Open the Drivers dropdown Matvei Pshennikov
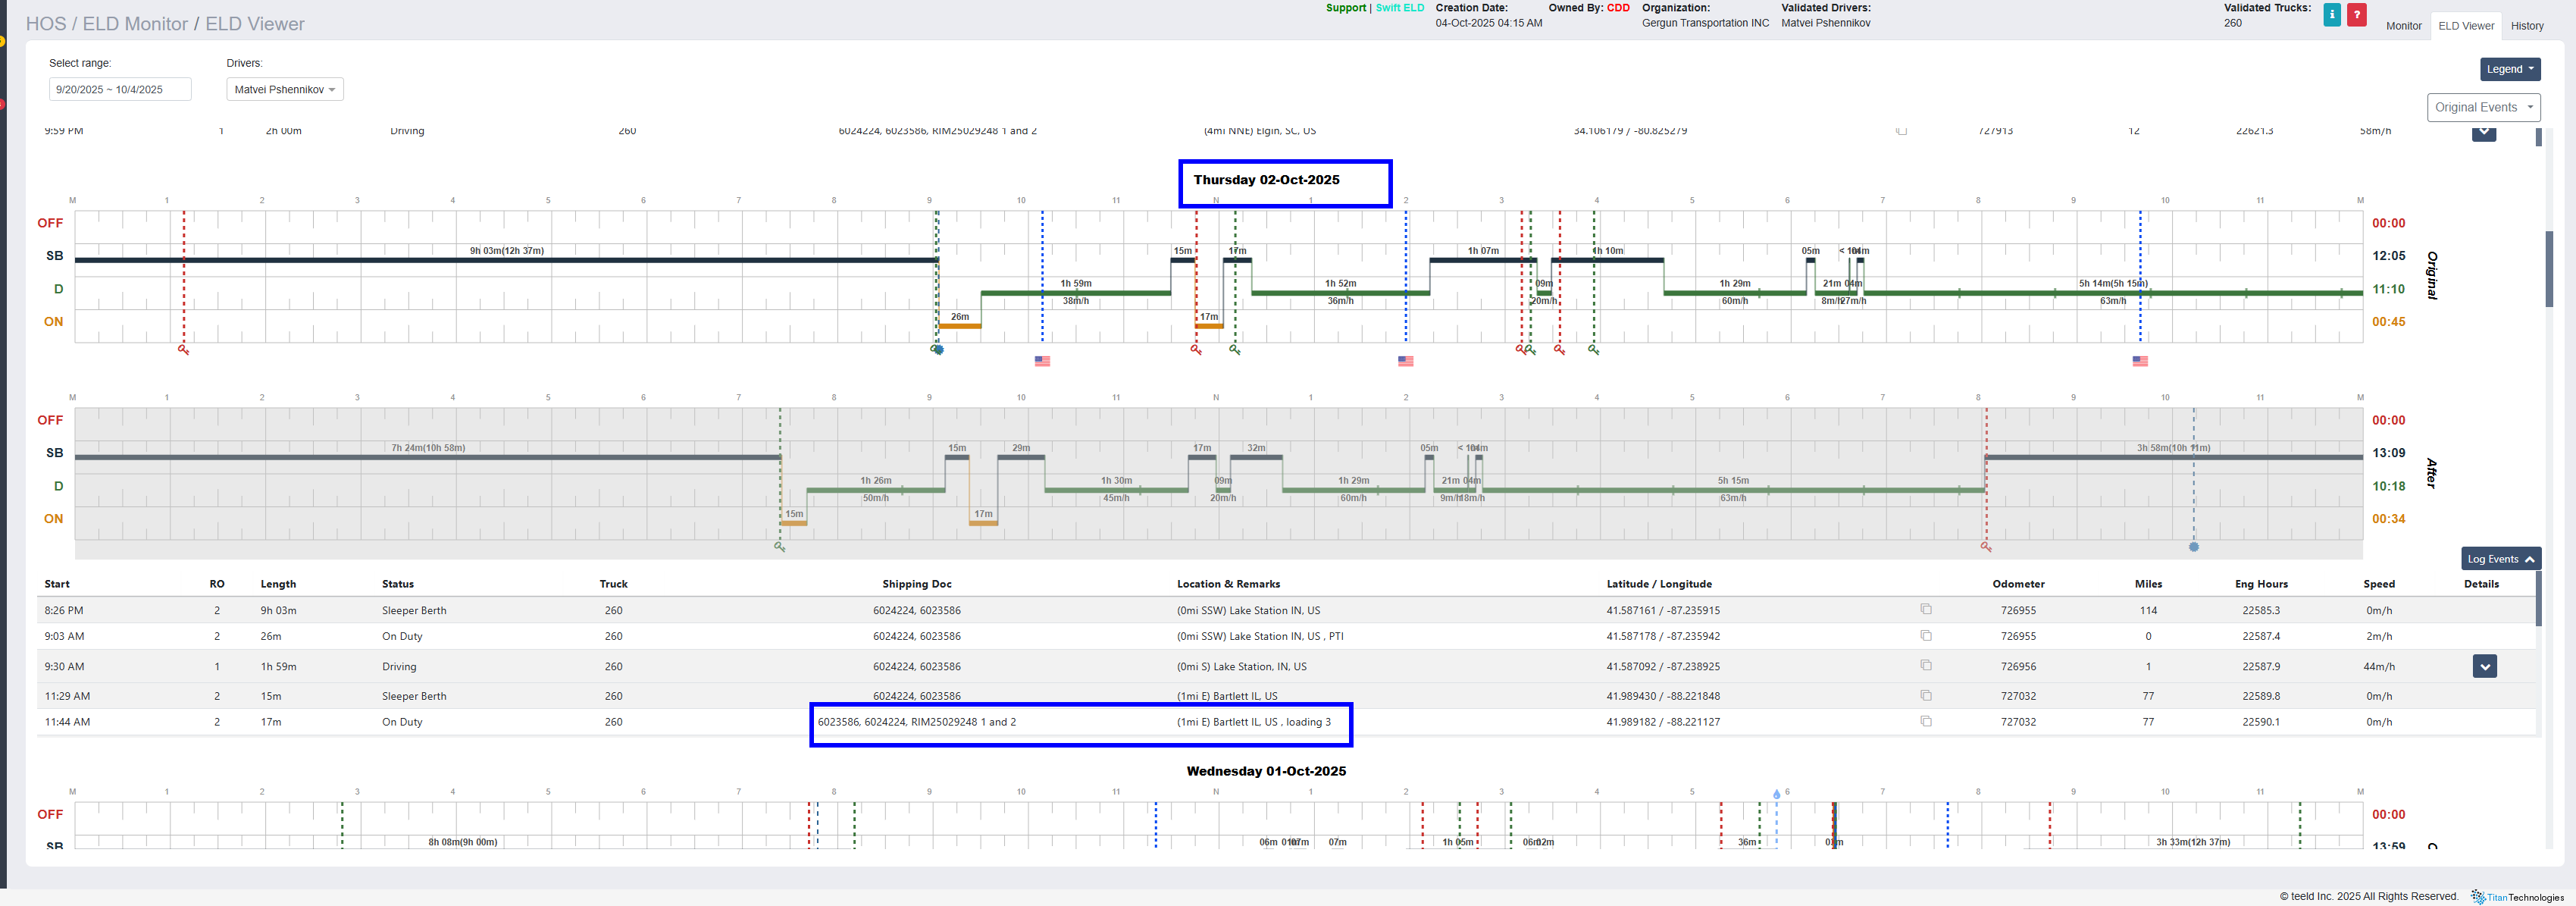Viewport: 2576px width, 906px height. click(285, 90)
